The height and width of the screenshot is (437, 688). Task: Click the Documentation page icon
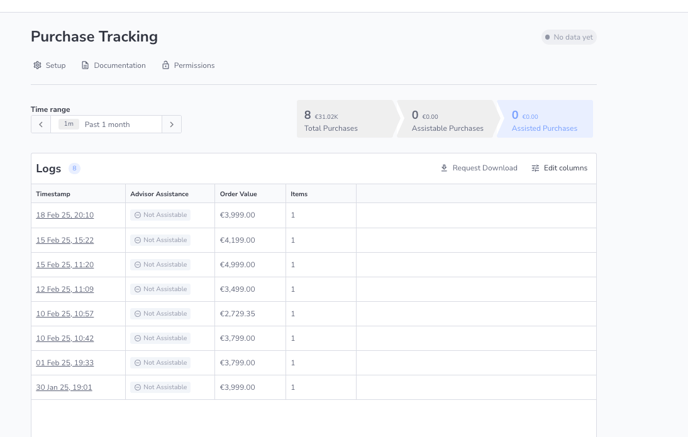point(85,65)
